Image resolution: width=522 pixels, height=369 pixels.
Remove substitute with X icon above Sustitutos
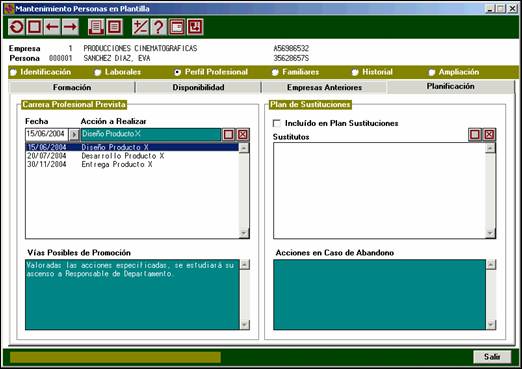489,135
